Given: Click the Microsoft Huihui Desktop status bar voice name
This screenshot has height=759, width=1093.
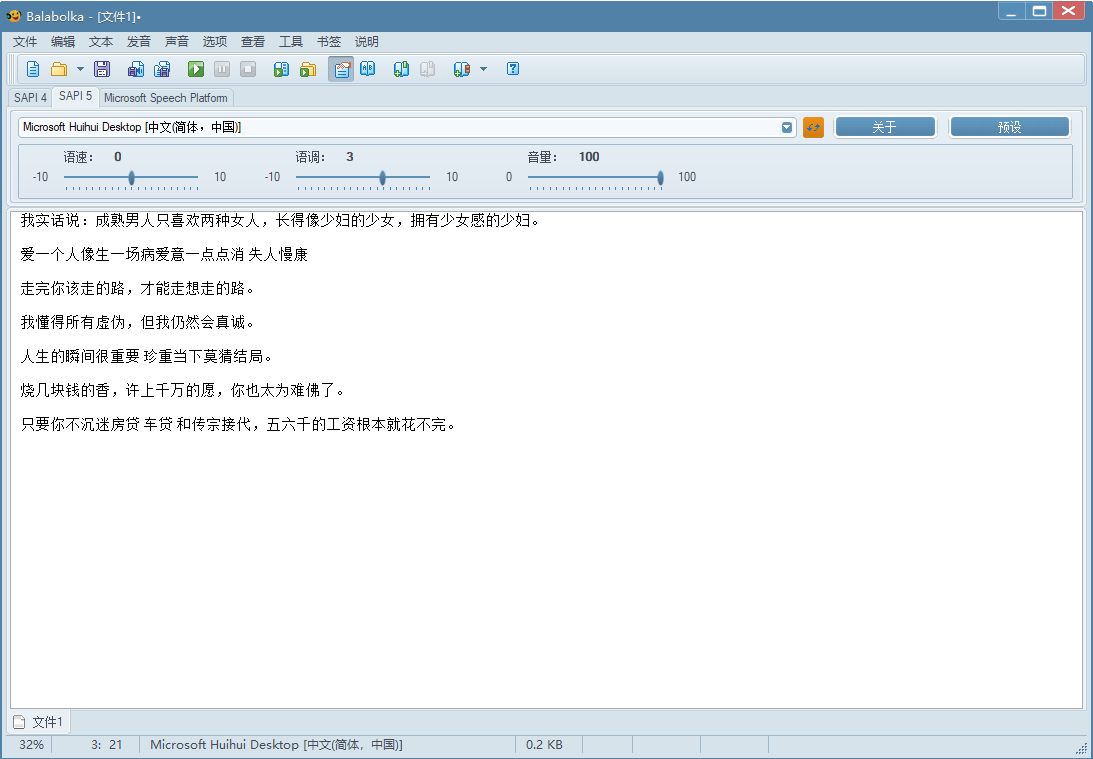Looking at the screenshot, I should [276, 744].
